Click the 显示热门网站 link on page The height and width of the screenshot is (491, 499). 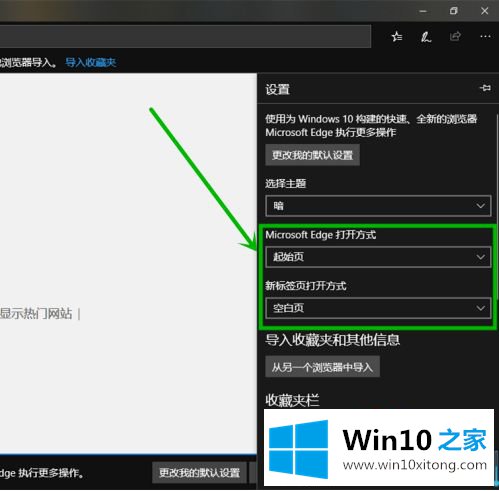[36, 314]
